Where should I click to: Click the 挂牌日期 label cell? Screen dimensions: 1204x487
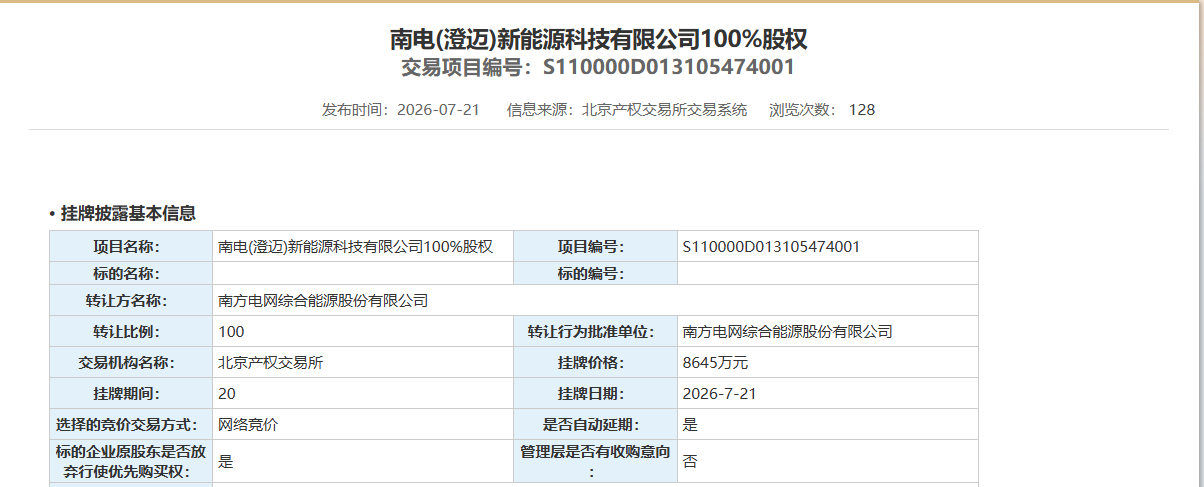[595, 394]
